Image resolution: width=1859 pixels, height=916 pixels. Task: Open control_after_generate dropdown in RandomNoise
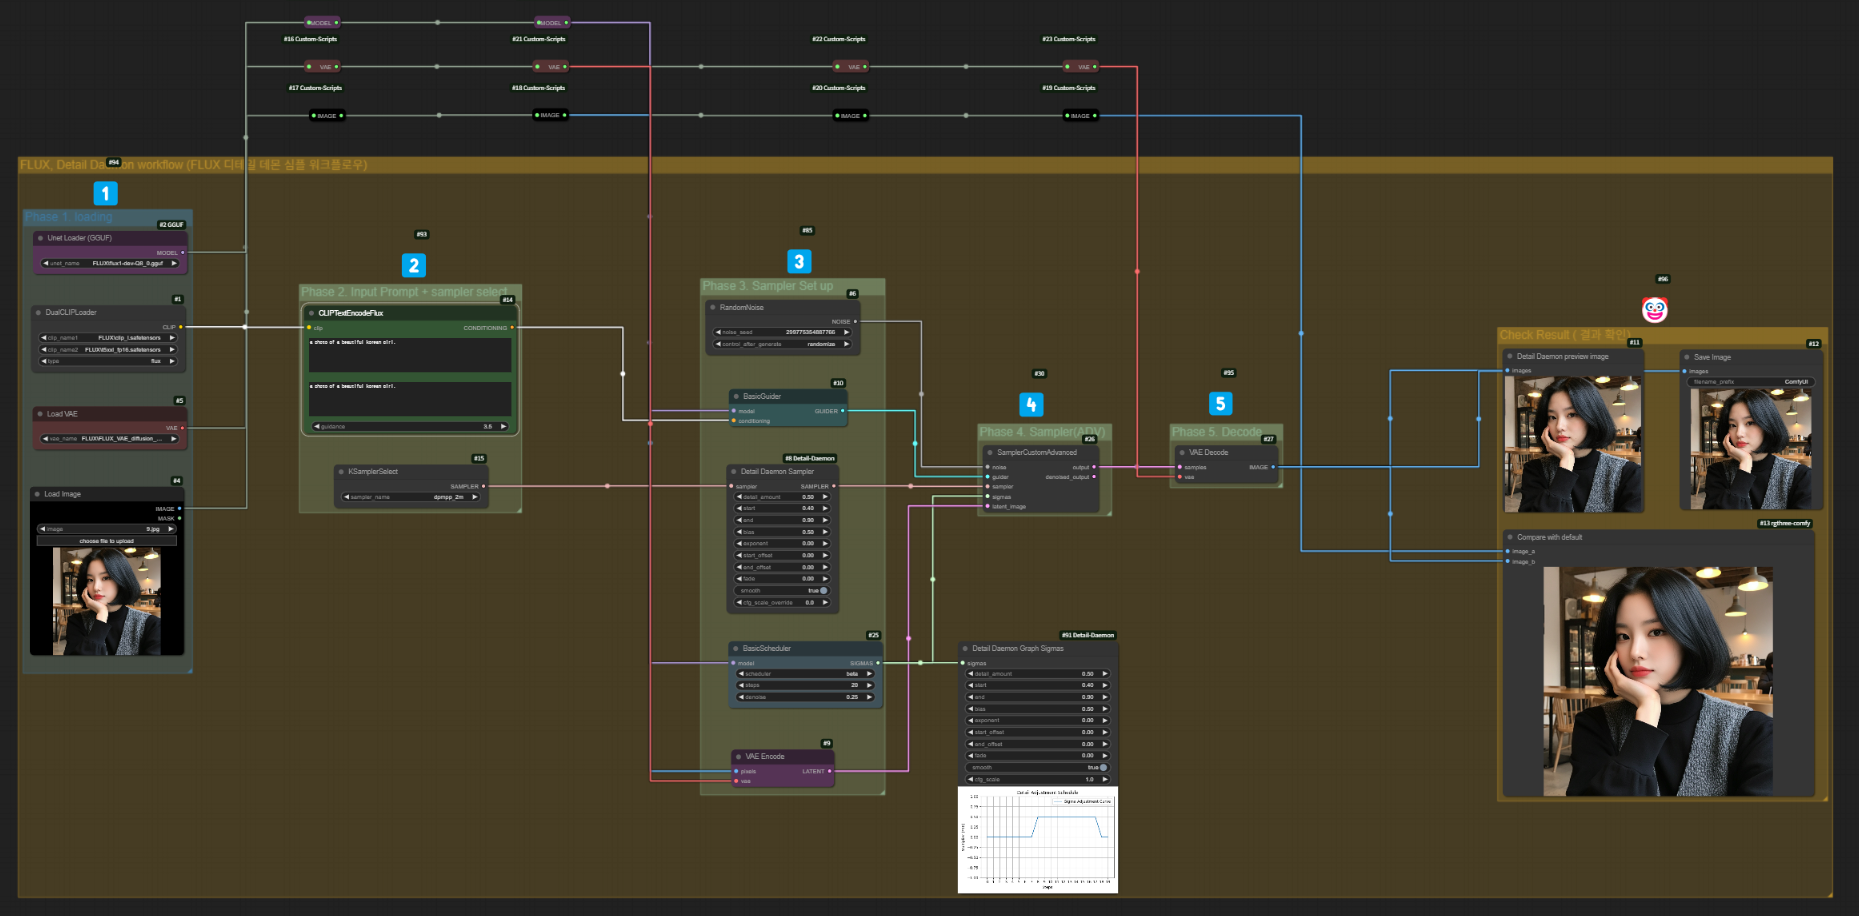click(783, 344)
